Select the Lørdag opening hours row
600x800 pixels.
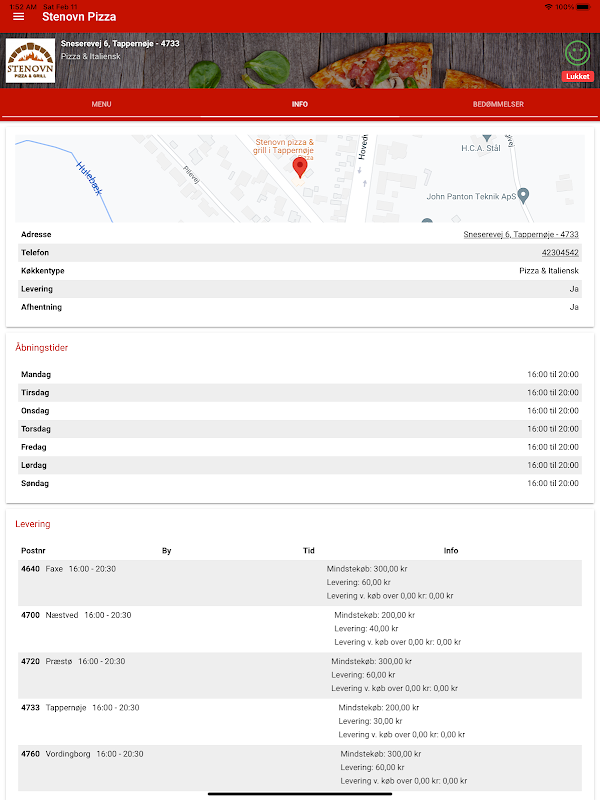[x=300, y=465]
